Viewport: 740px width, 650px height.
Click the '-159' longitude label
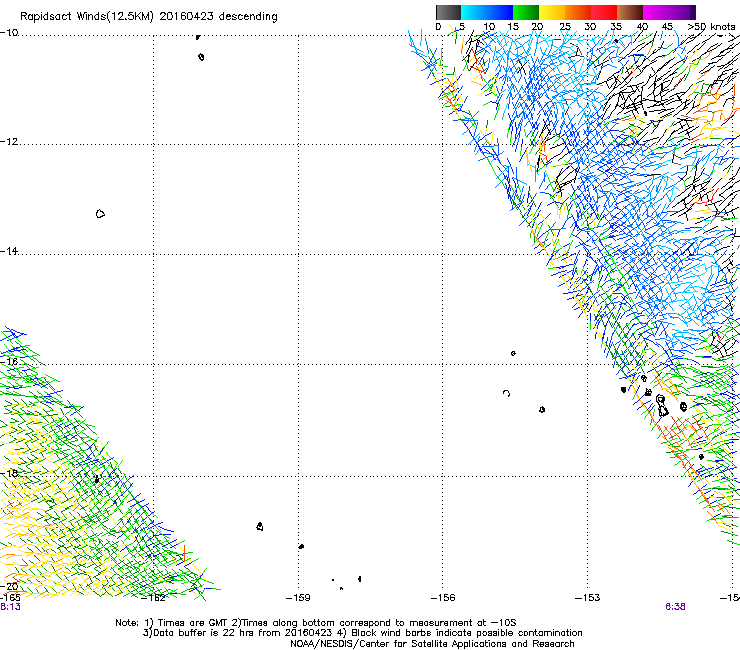pos(298,598)
